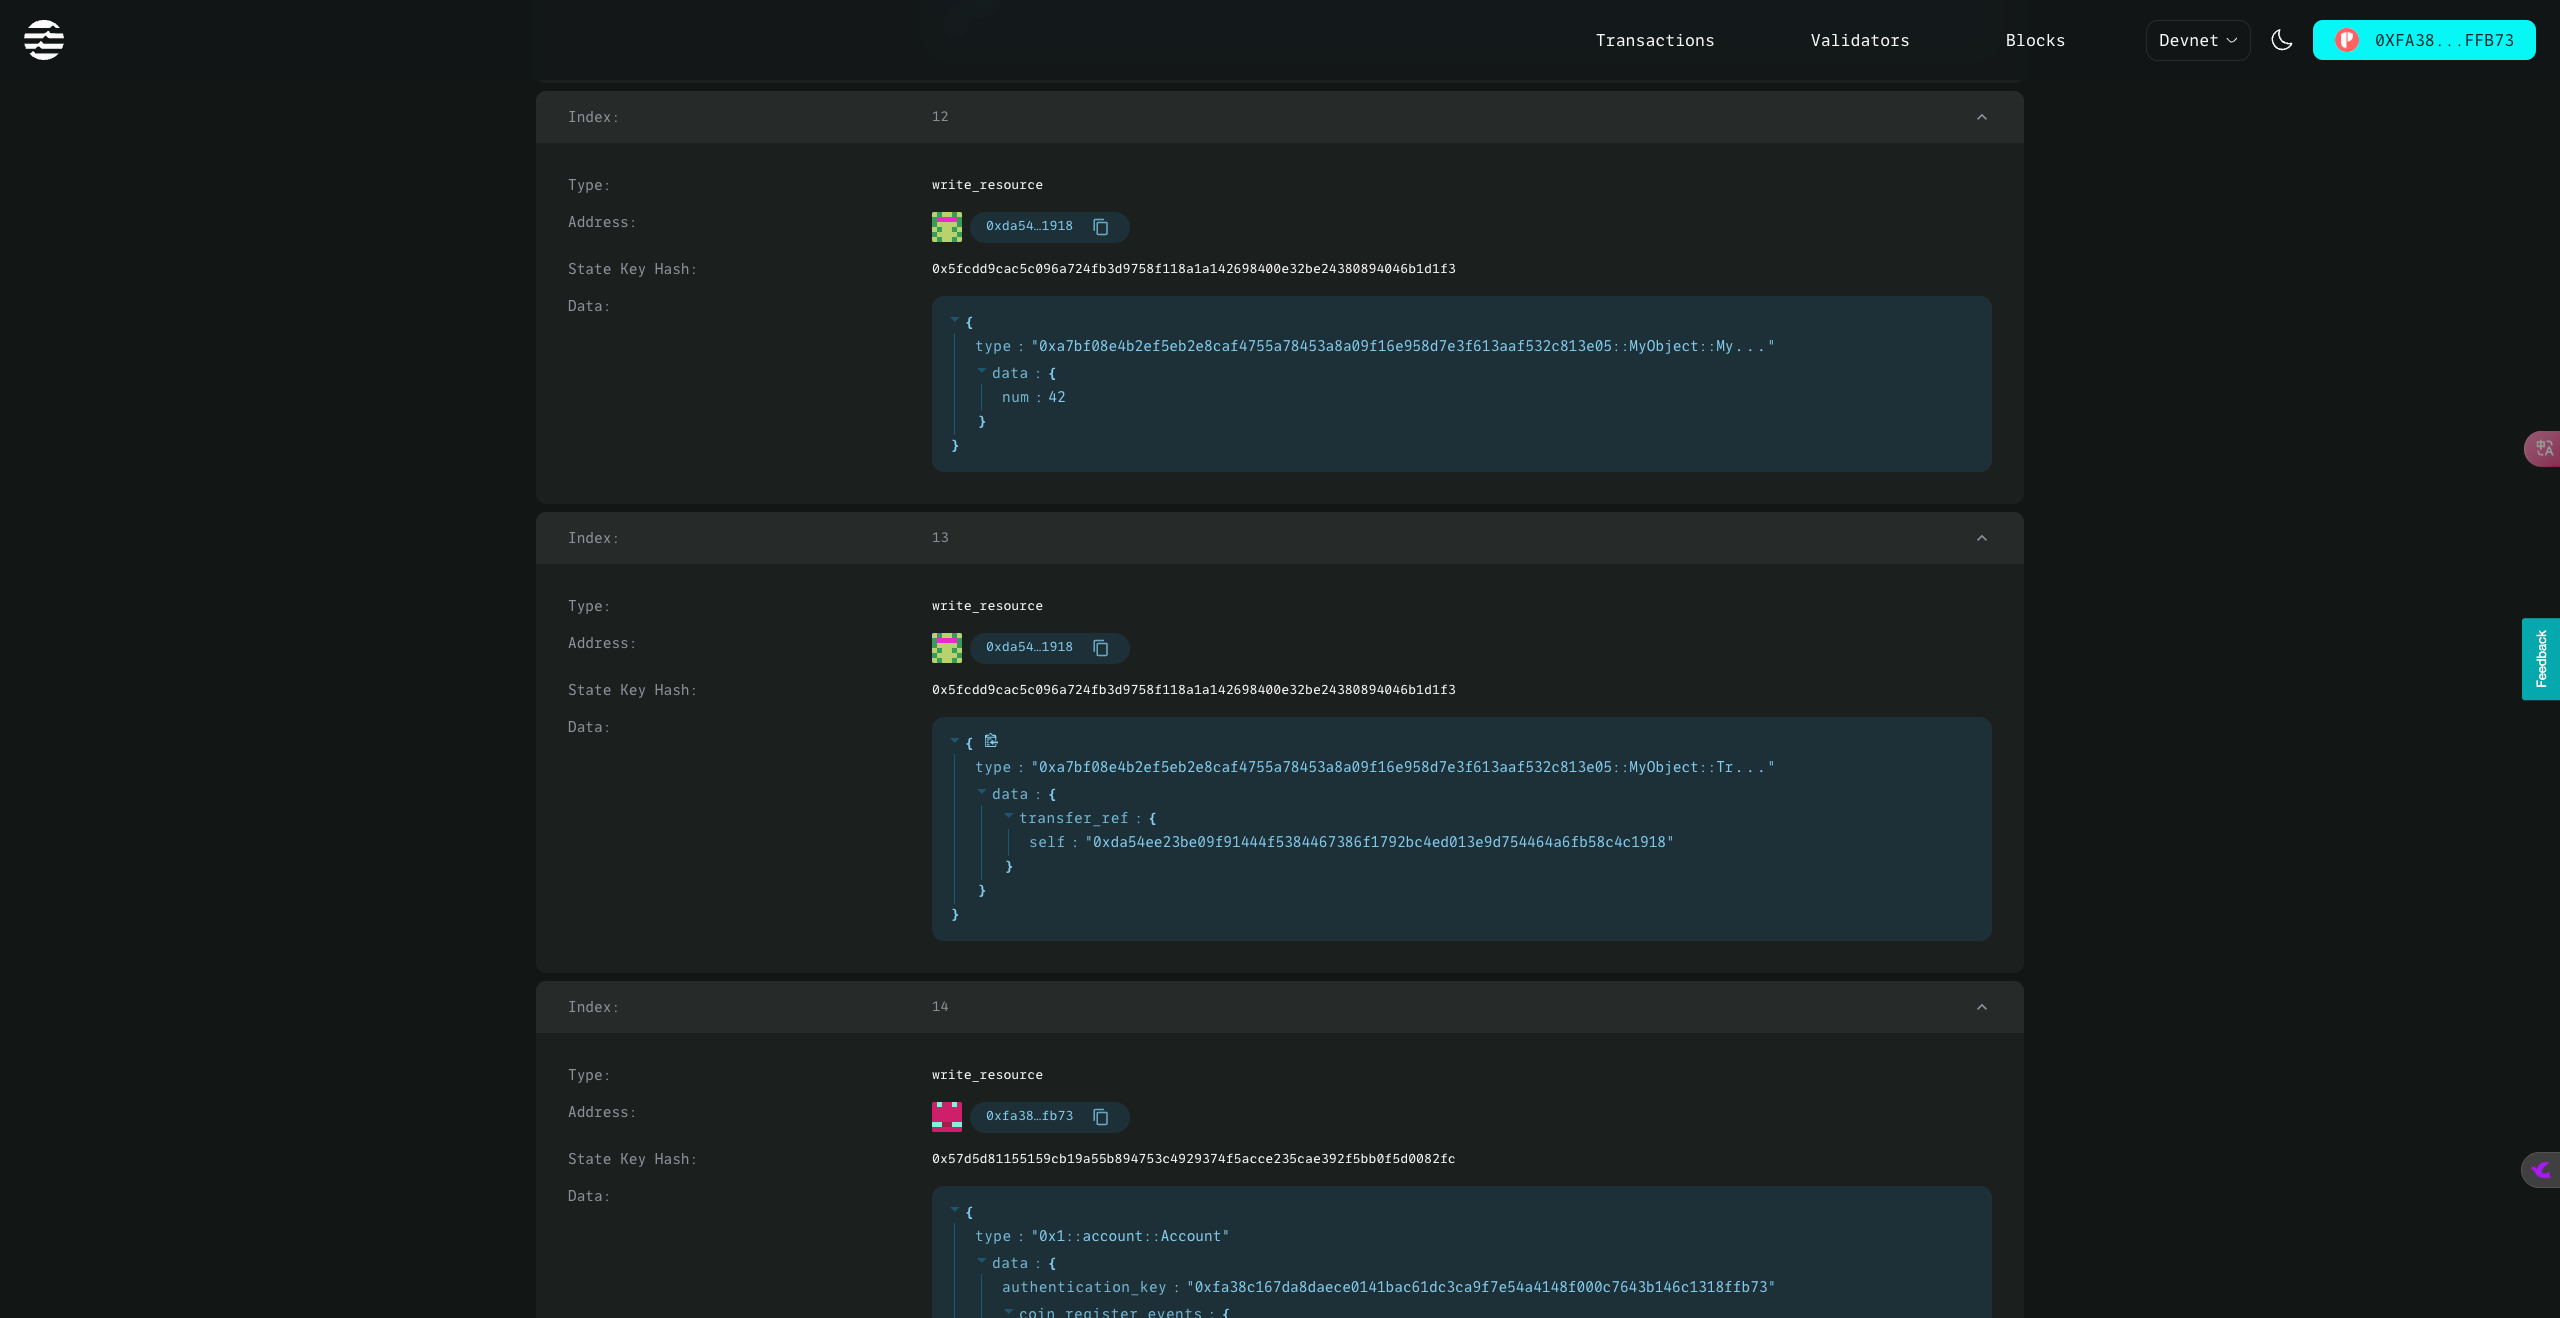2560x1318 pixels.
Task: Click write_resource type text in Index 13
Action: click(x=987, y=606)
